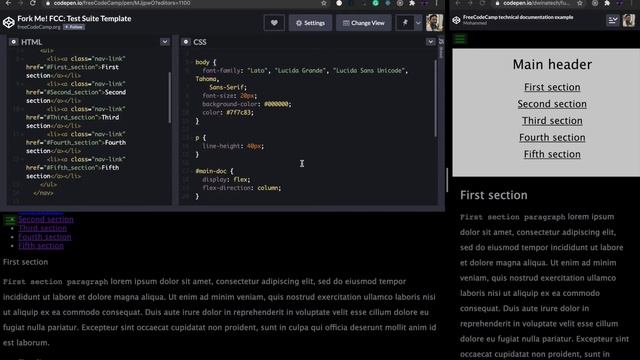Click the '#main-doc {' selector in CSS

(x=214, y=171)
